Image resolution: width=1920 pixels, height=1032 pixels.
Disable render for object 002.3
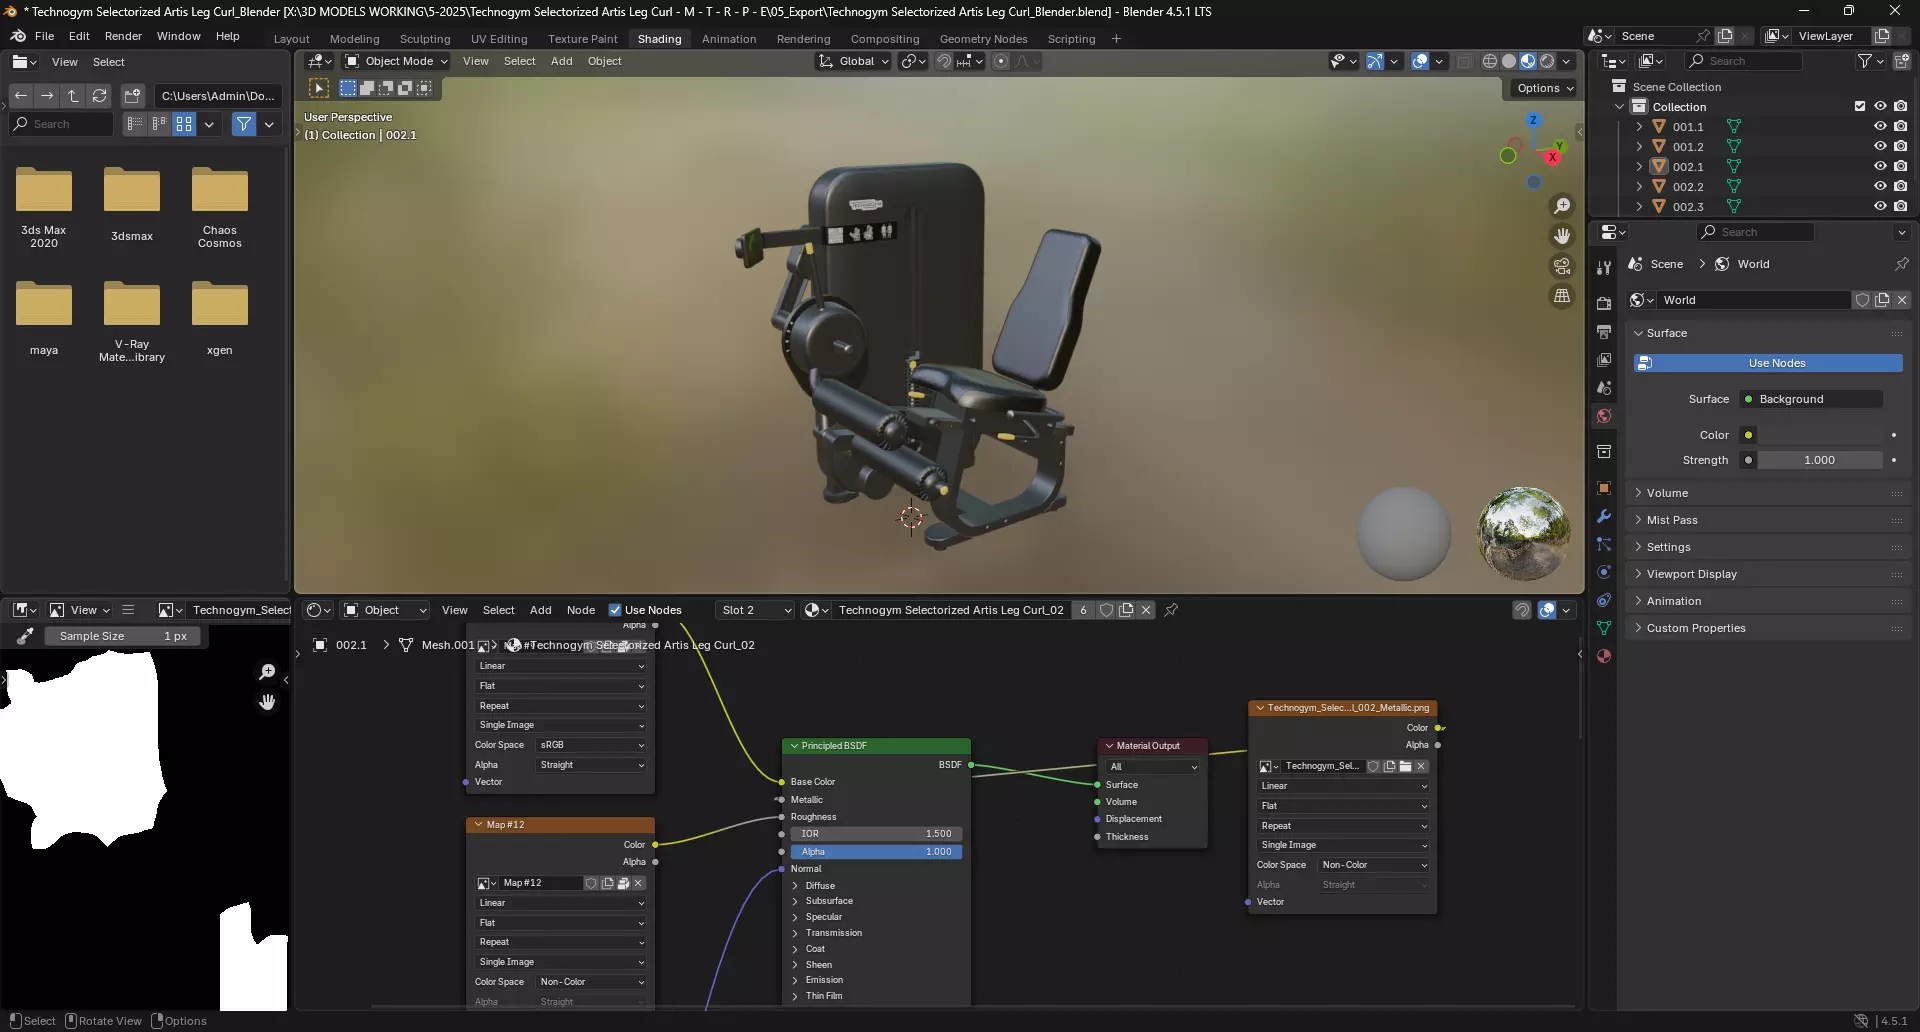click(1900, 207)
